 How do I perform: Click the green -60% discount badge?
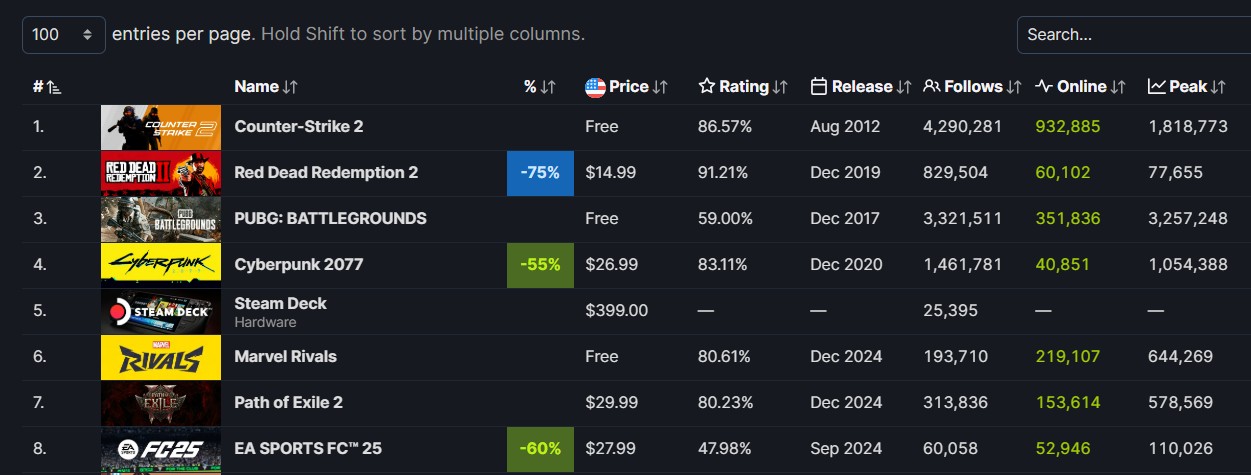[540, 449]
